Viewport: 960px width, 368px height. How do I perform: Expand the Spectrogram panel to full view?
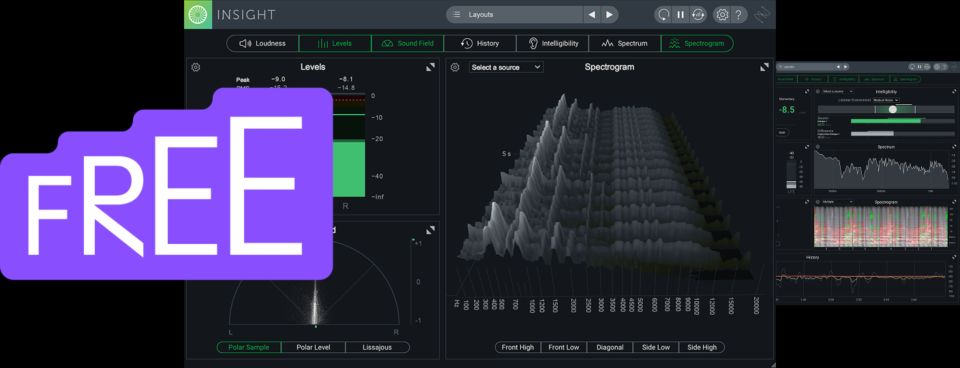pyautogui.click(x=764, y=67)
